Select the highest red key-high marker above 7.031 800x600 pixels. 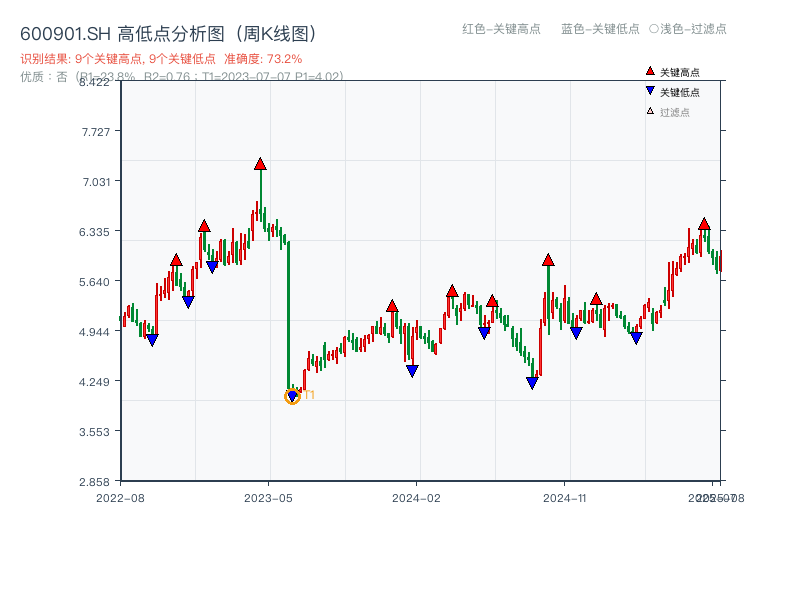tap(260, 164)
